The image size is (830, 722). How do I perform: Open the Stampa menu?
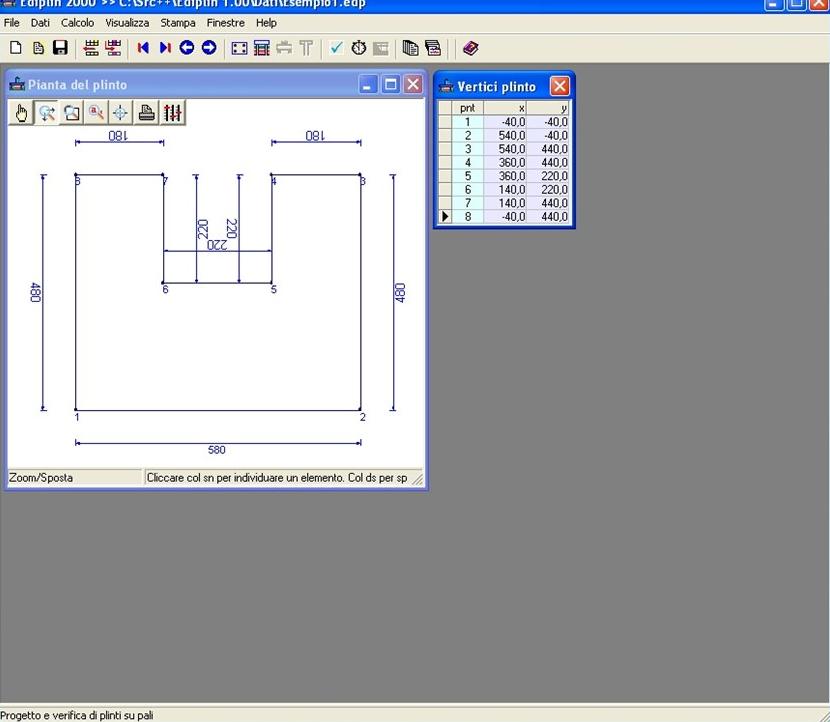tap(178, 22)
